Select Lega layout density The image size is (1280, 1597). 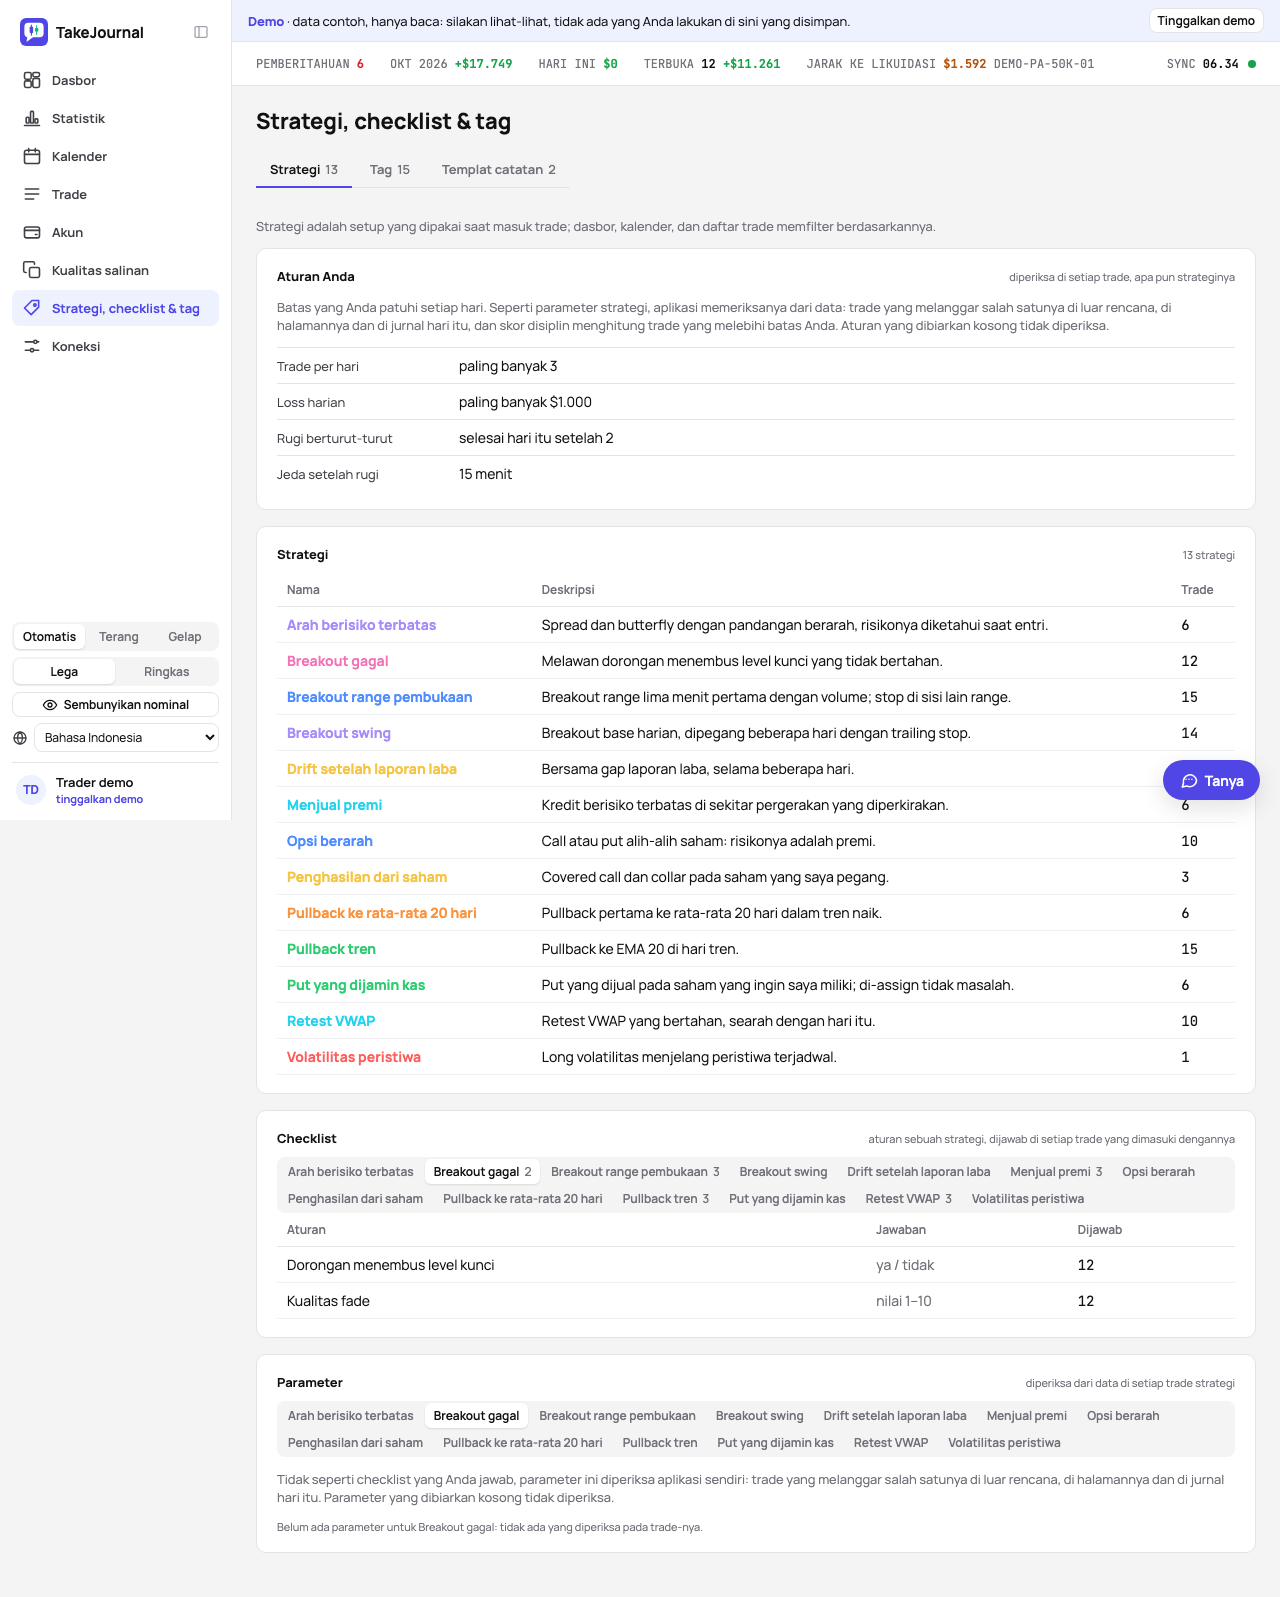(x=64, y=672)
